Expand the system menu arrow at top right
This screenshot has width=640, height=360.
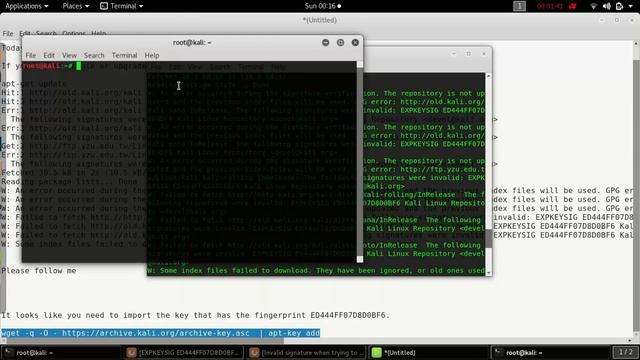630,6
